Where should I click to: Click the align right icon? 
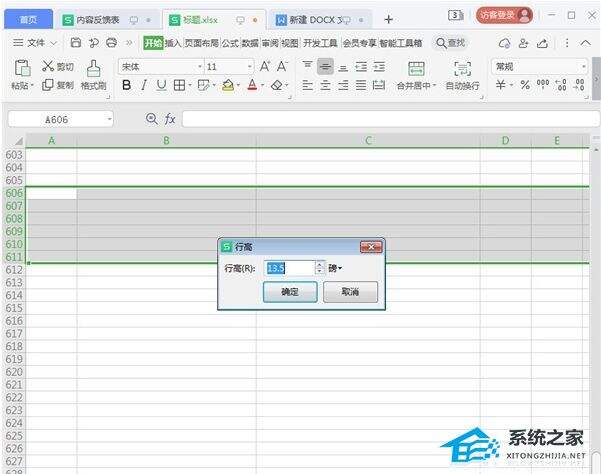point(343,85)
